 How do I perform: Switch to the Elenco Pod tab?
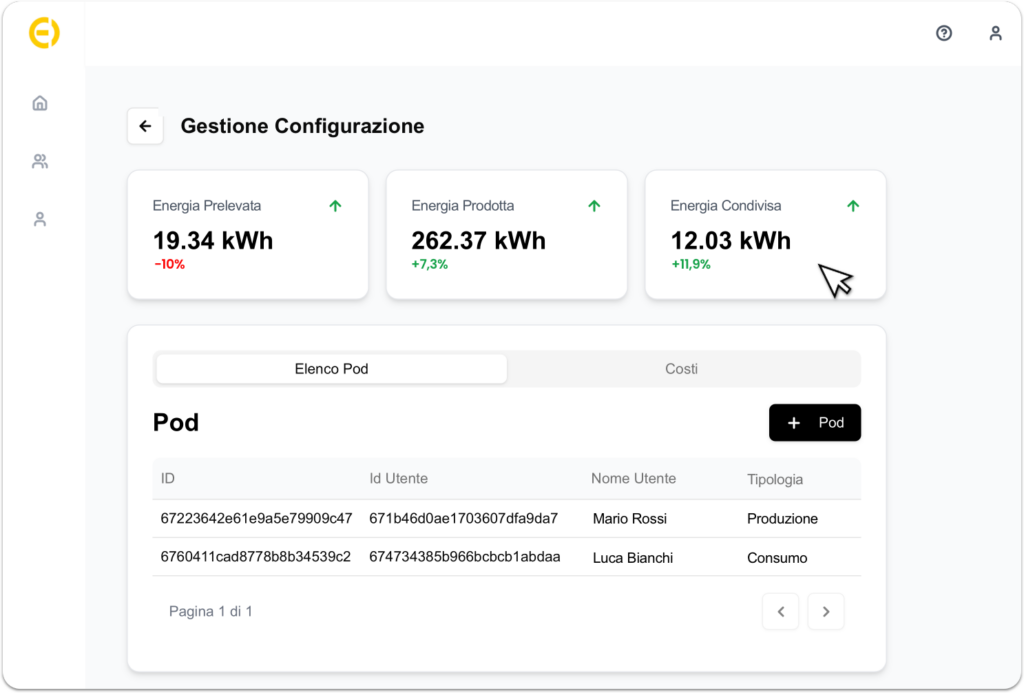click(x=332, y=369)
